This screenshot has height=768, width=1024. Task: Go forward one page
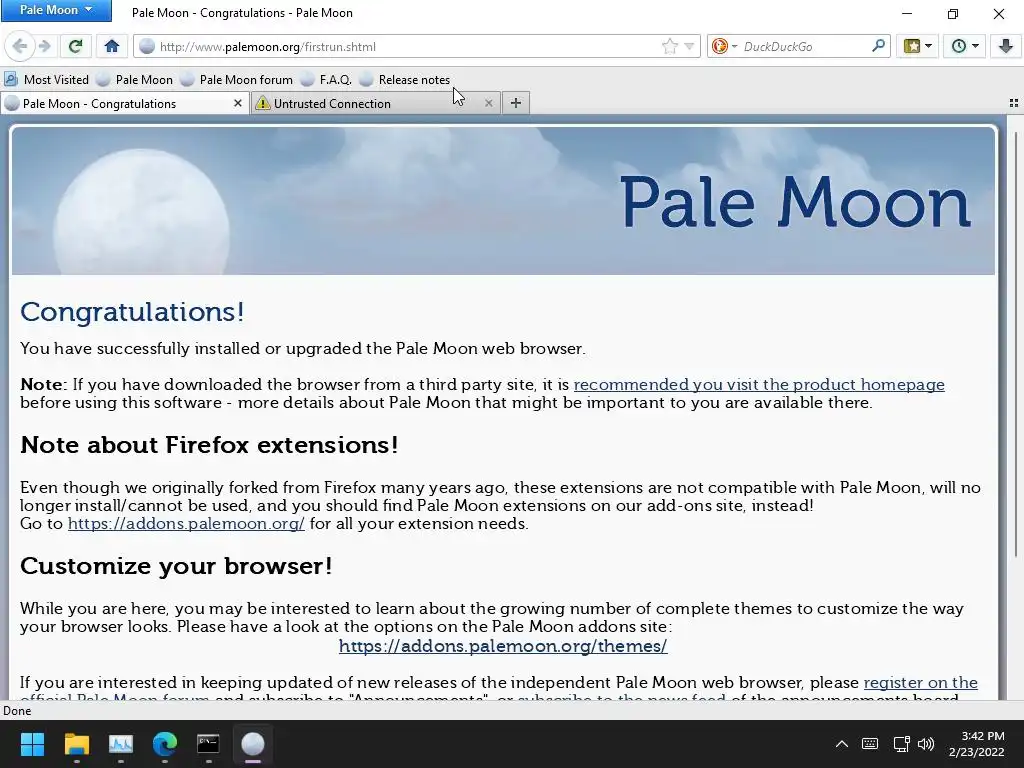pos(44,46)
